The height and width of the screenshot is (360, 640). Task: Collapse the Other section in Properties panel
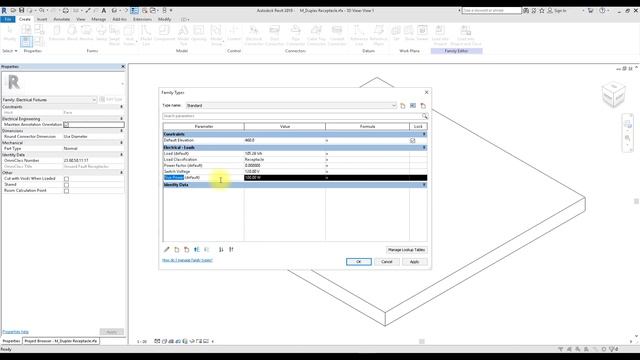click(122, 173)
